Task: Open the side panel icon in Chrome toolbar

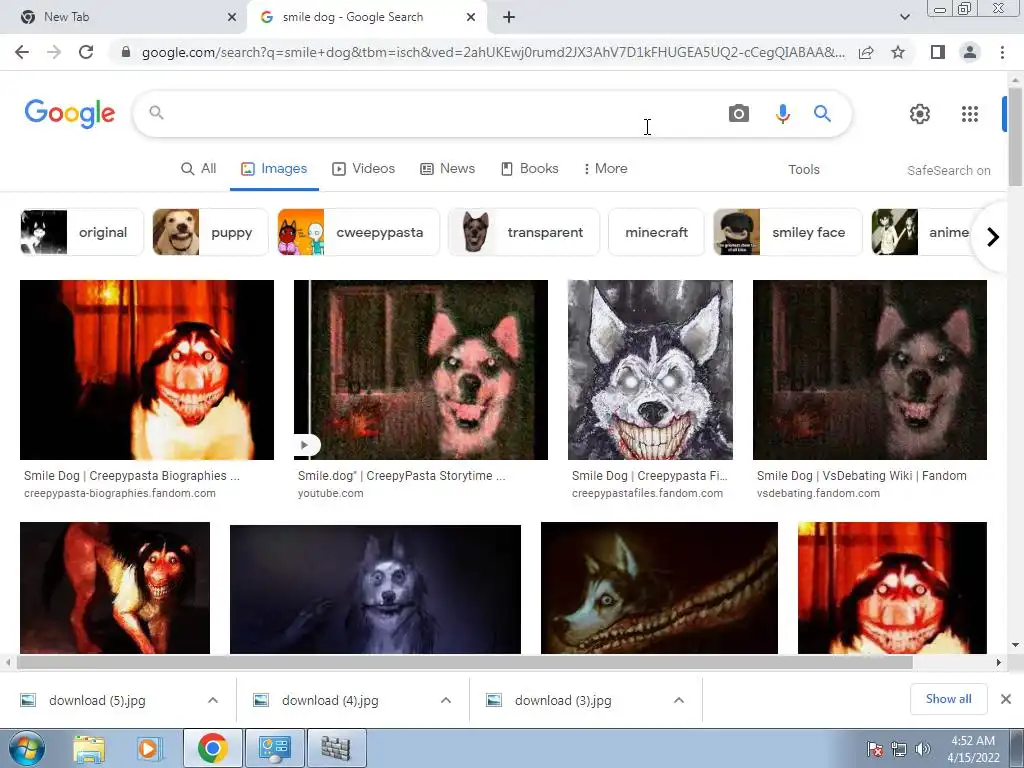Action: 938,52
